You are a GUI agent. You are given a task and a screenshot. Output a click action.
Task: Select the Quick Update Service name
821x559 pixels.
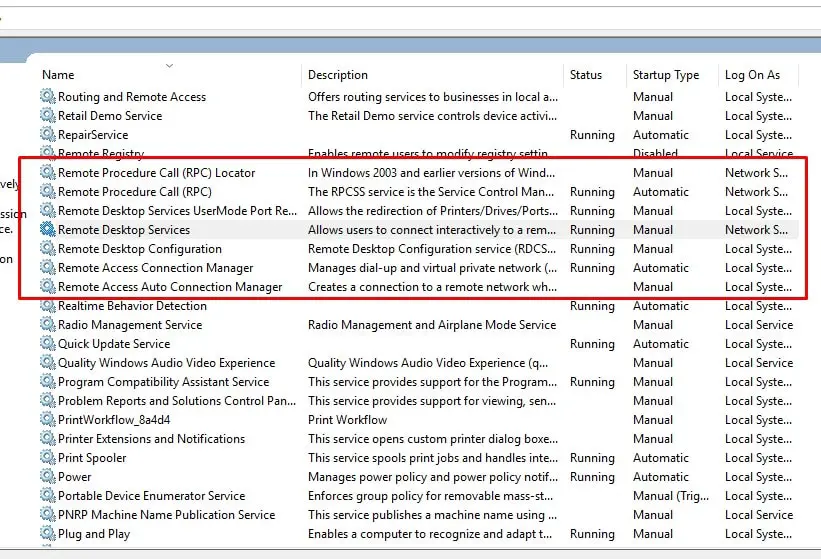click(114, 344)
